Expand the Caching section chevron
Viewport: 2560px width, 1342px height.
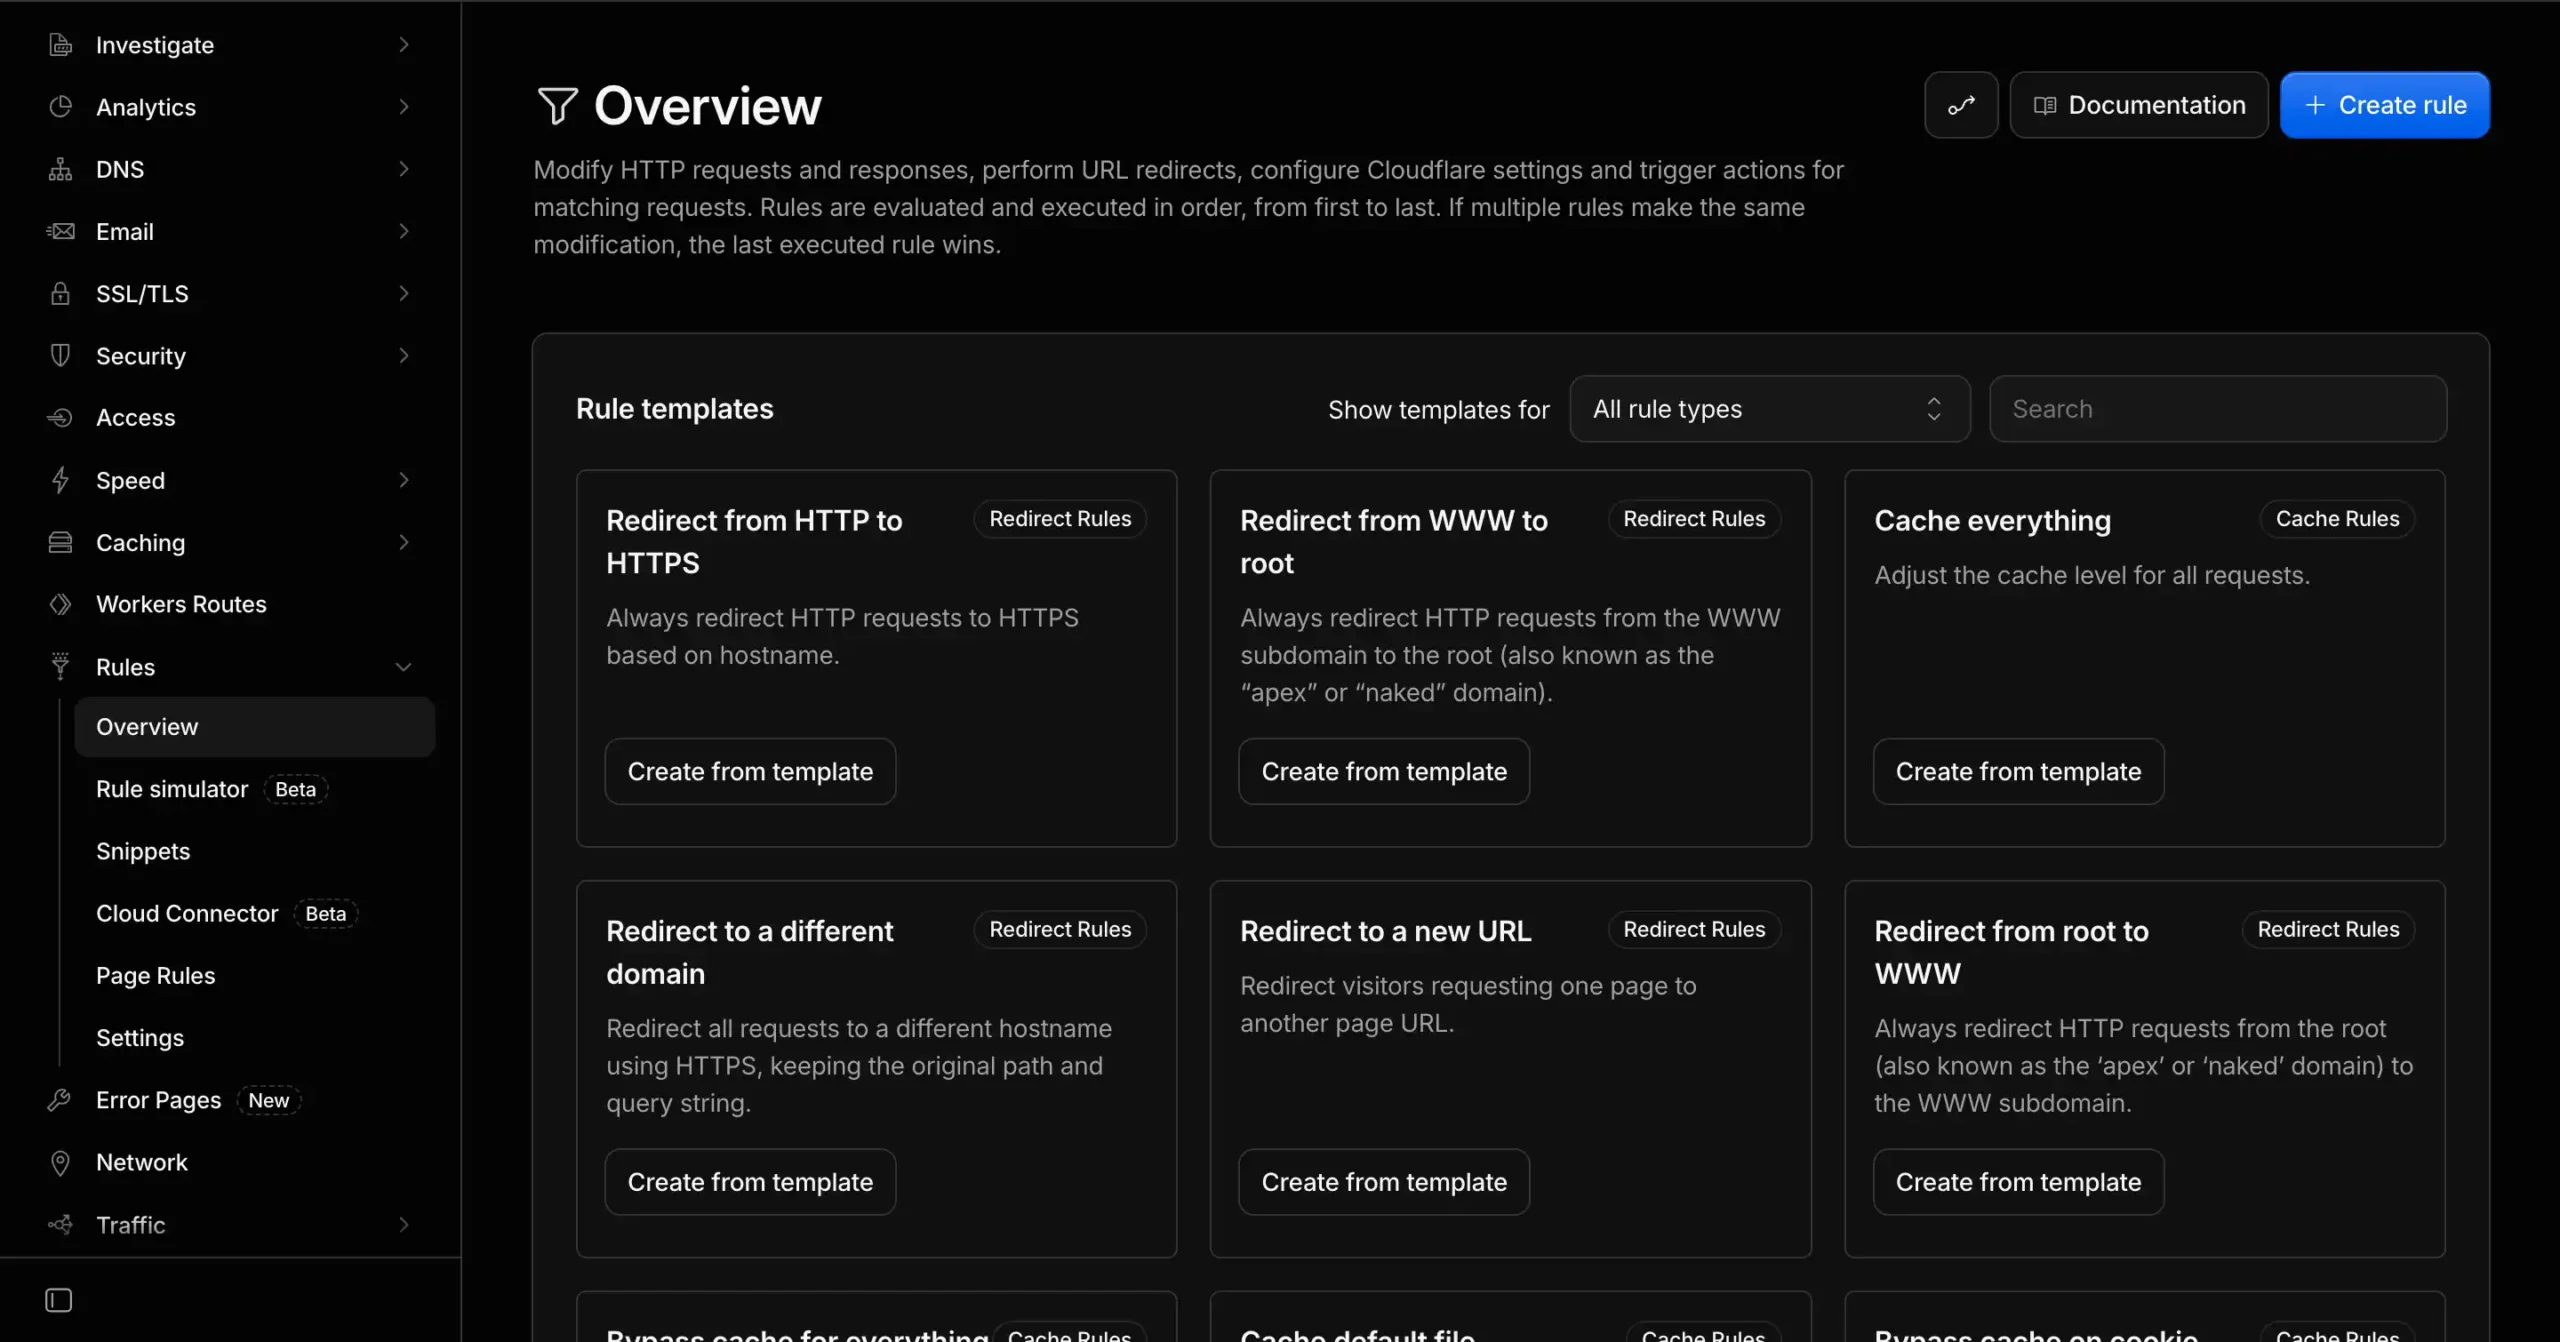[x=404, y=542]
